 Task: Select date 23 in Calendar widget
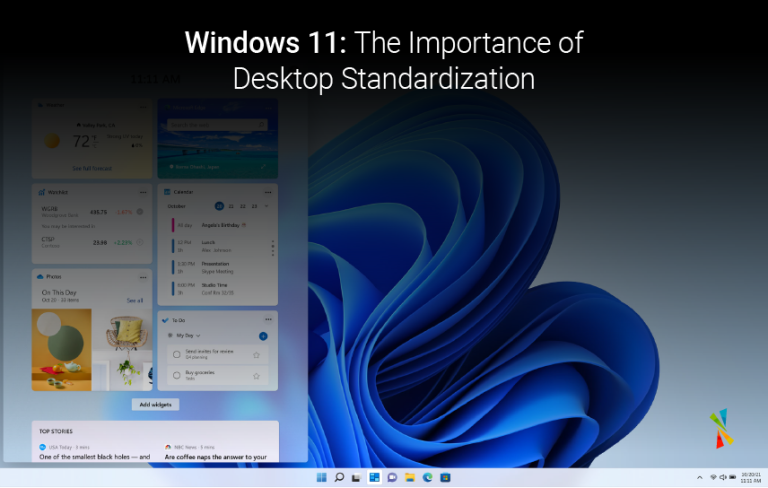point(254,206)
